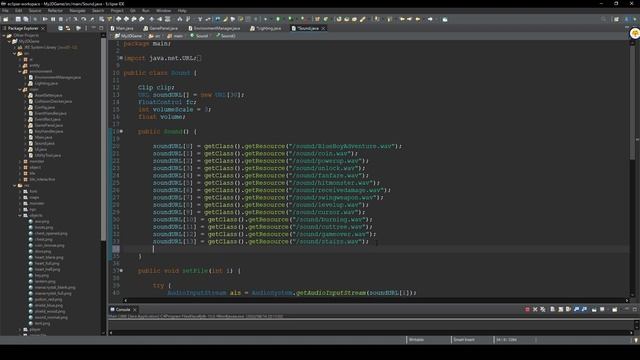The image size is (640, 360).
Task: Expand folded imports at line 3
Action: pos(121,58)
